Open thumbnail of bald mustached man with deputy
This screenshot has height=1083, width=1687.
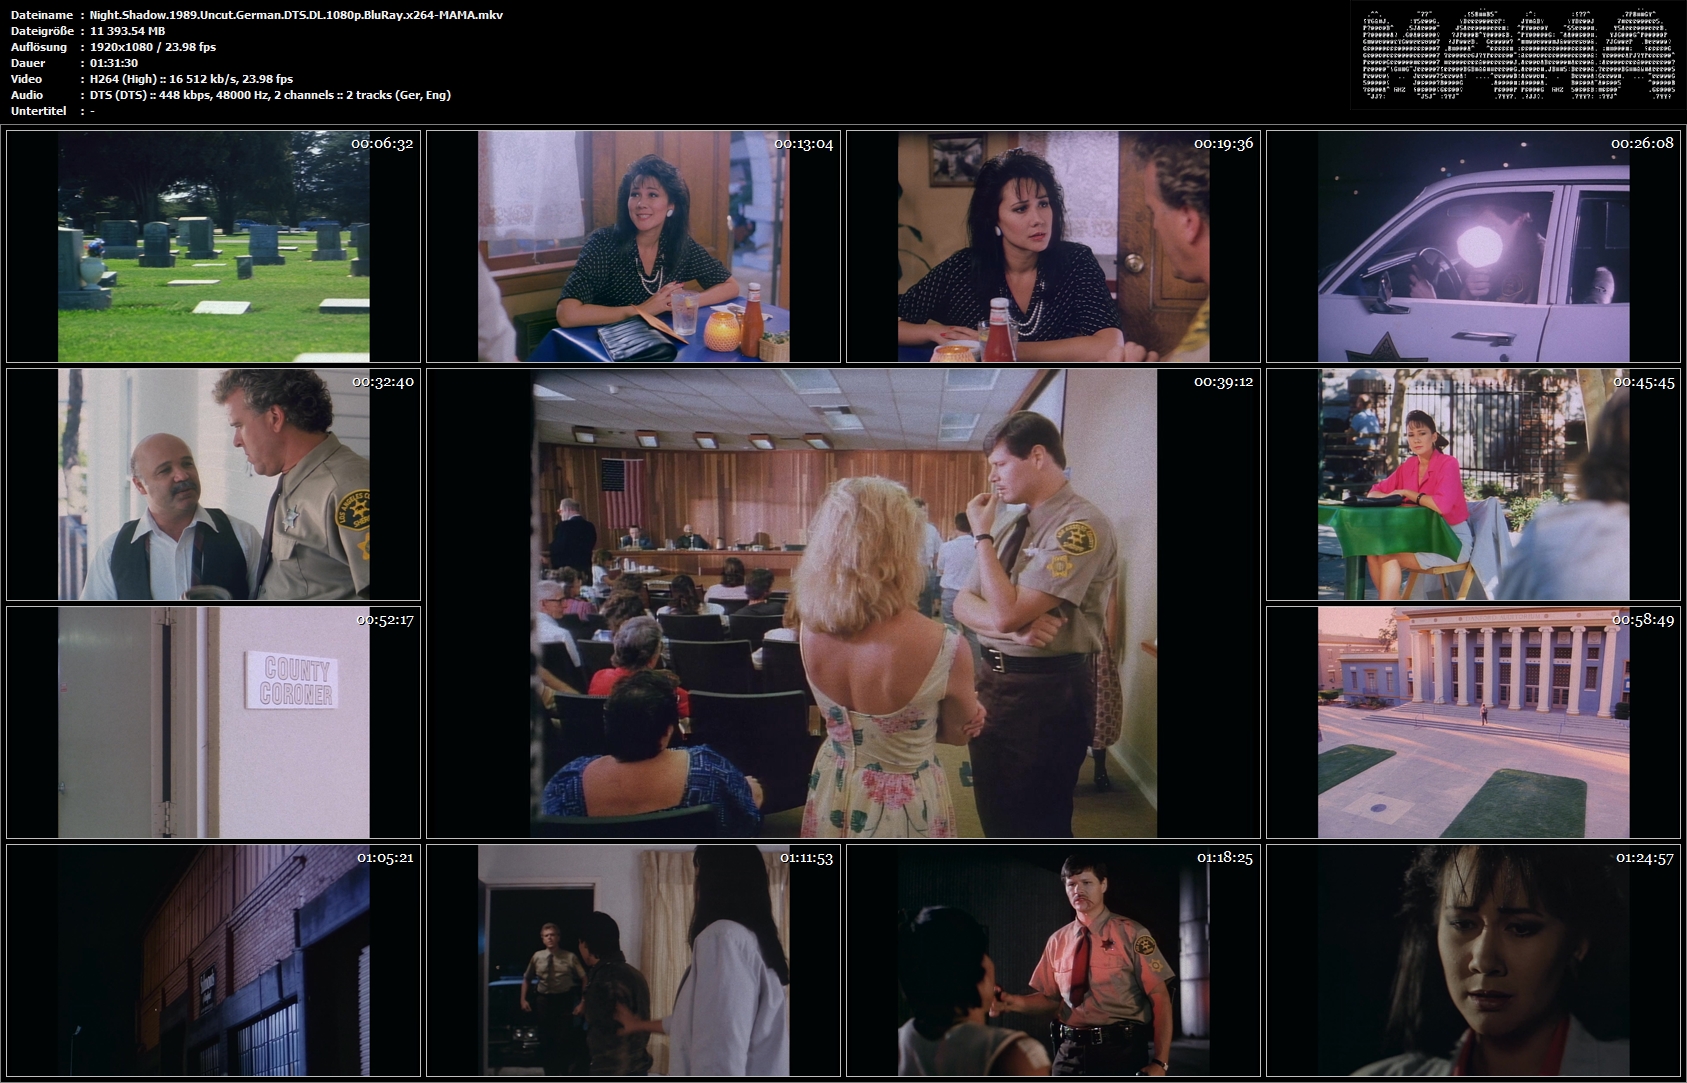[x=213, y=484]
